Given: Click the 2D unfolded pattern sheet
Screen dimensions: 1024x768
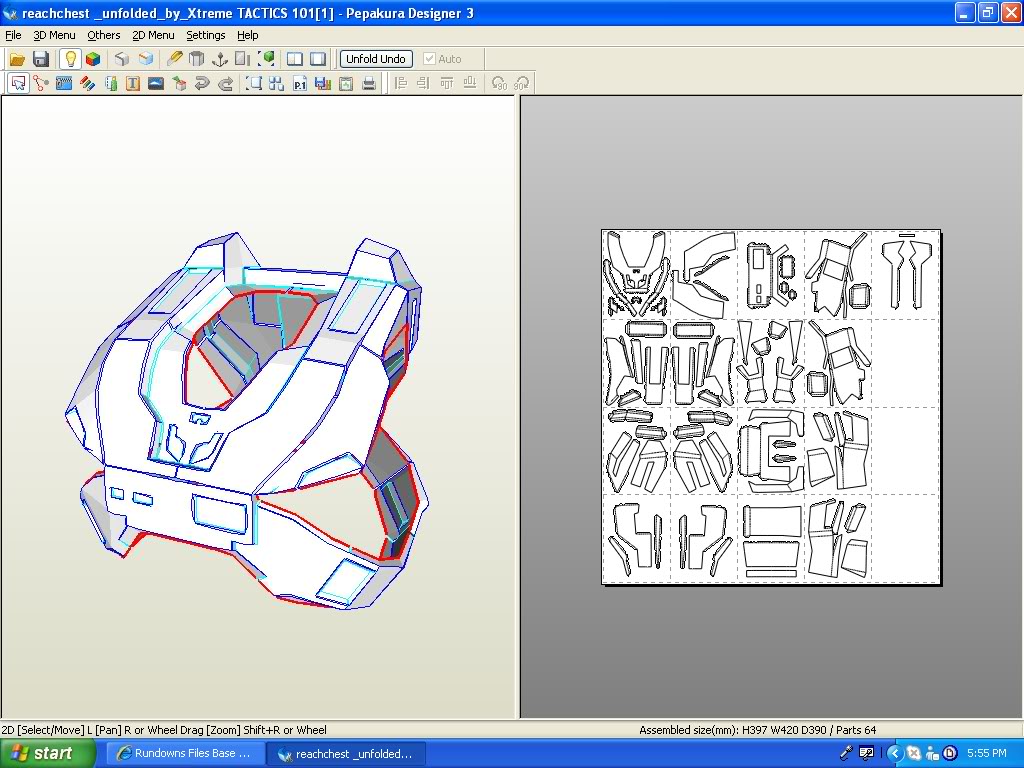Looking at the screenshot, I should click(x=771, y=406).
